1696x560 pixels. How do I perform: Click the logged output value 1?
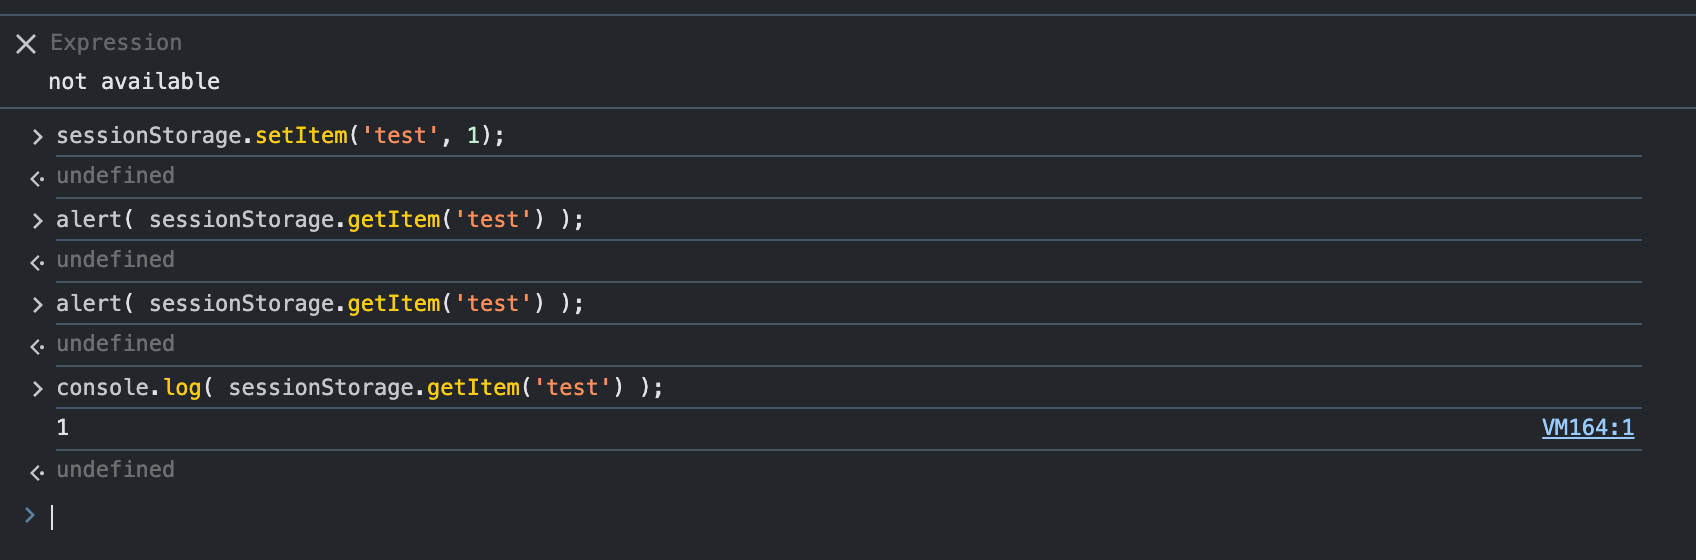(x=63, y=428)
